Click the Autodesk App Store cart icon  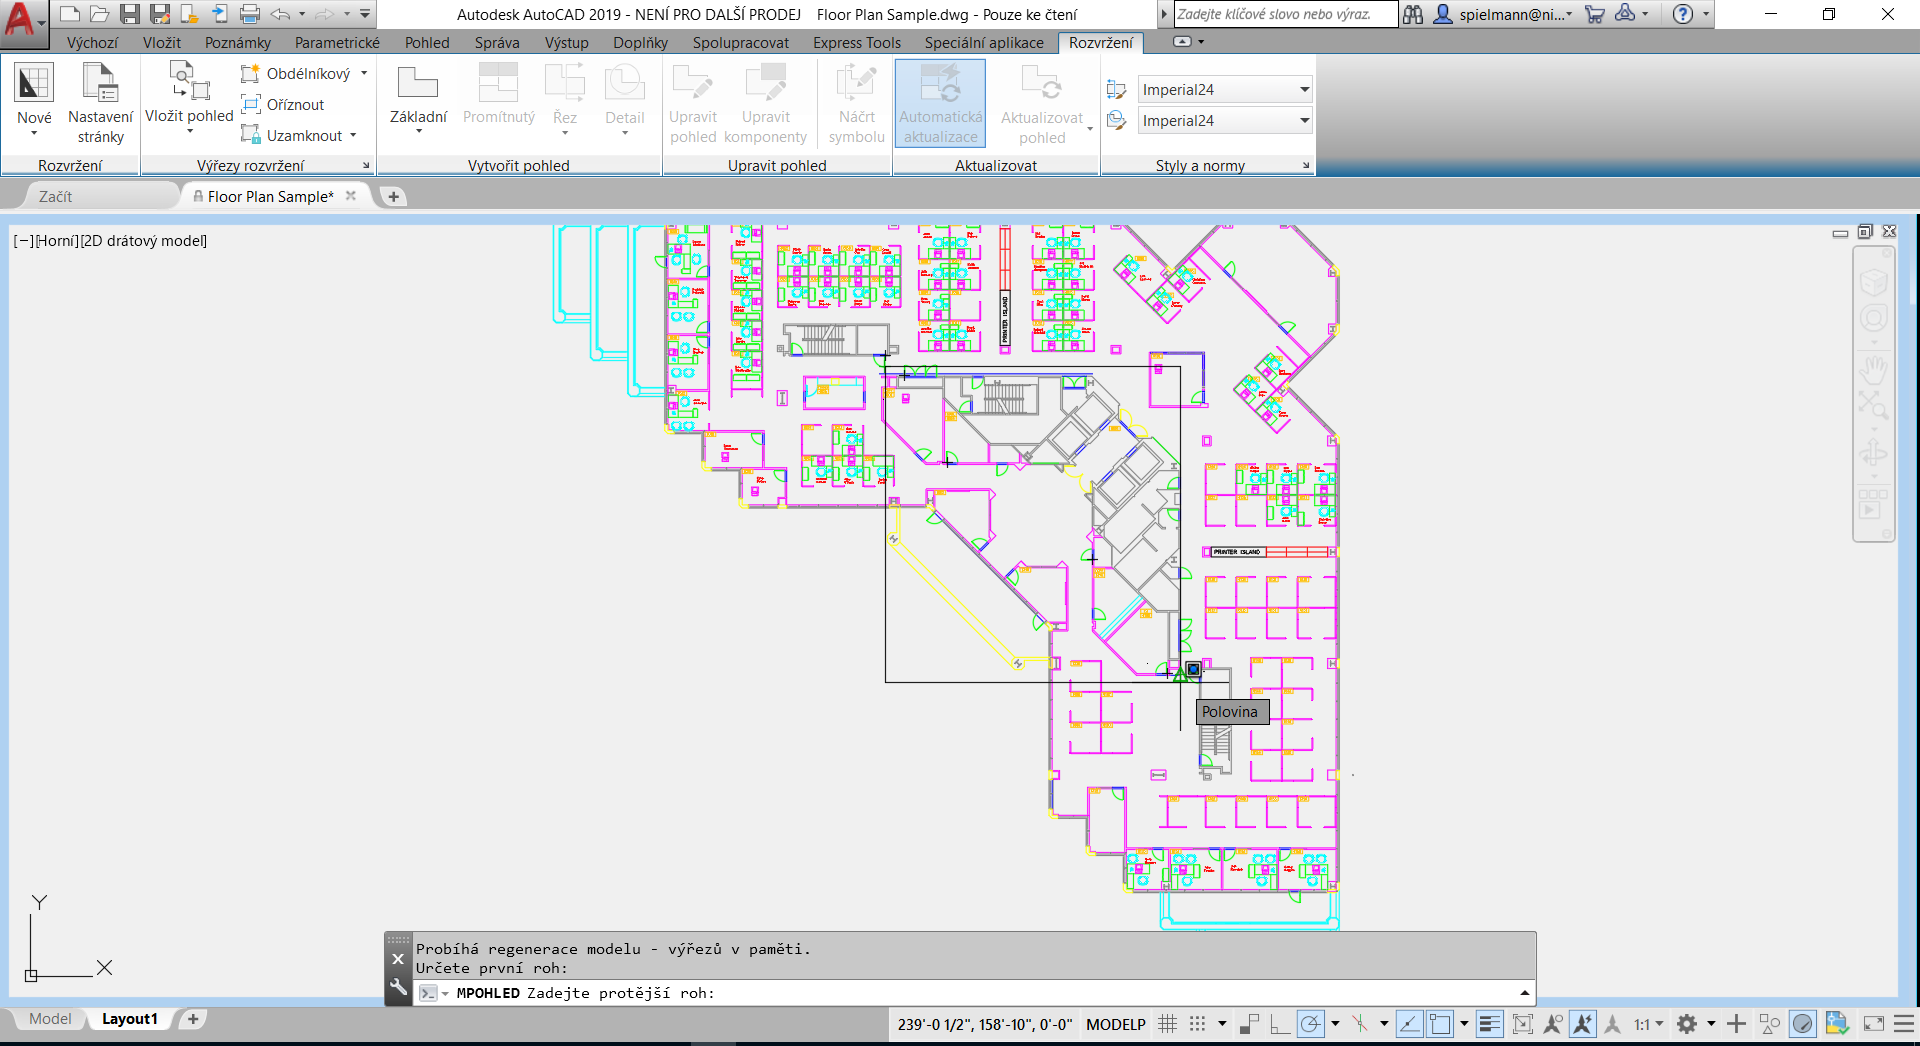click(1595, 14)
